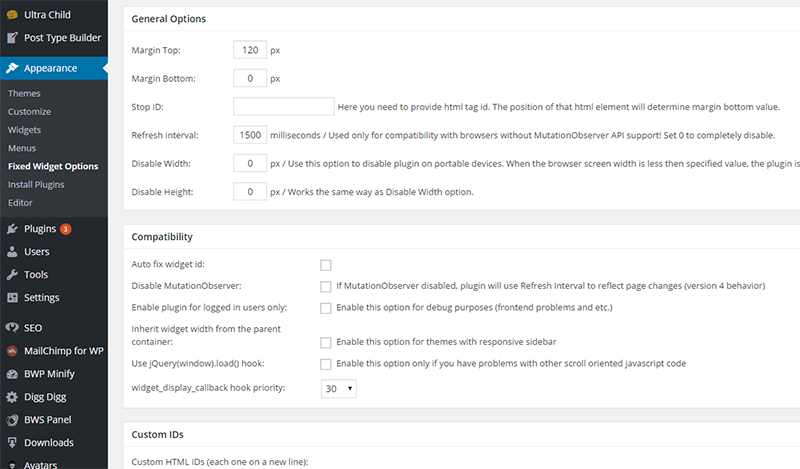Open the Settings menu label
Viewport: 800px width, 469px height.
(x=42, y=298)
